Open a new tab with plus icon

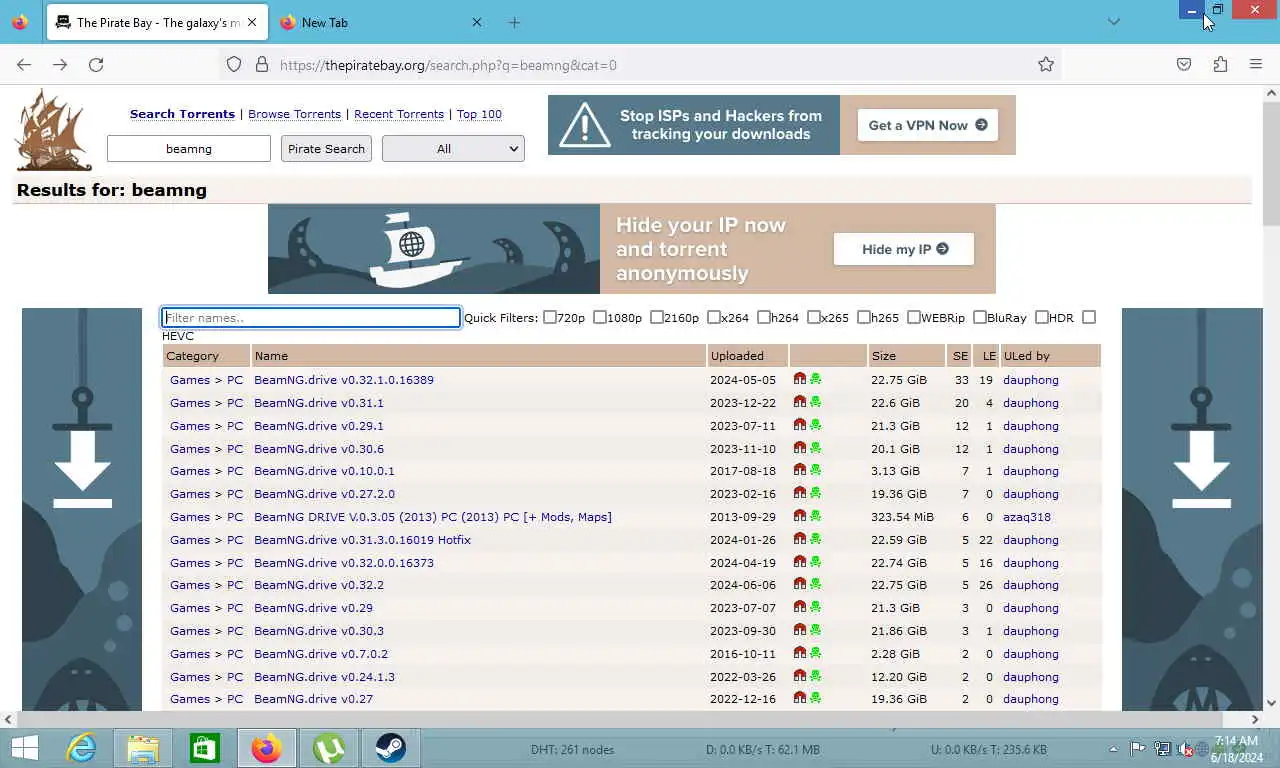click(x=514, y=22)
